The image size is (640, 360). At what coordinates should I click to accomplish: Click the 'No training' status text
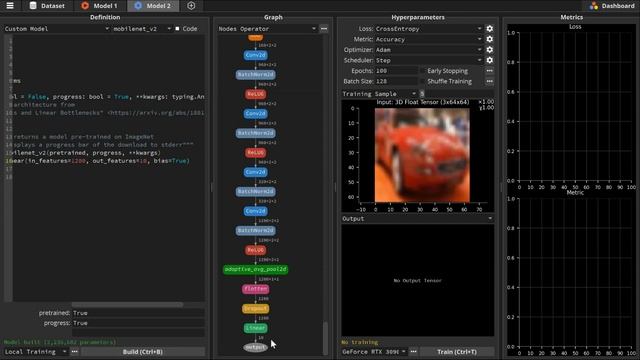[x=360, y=342]
